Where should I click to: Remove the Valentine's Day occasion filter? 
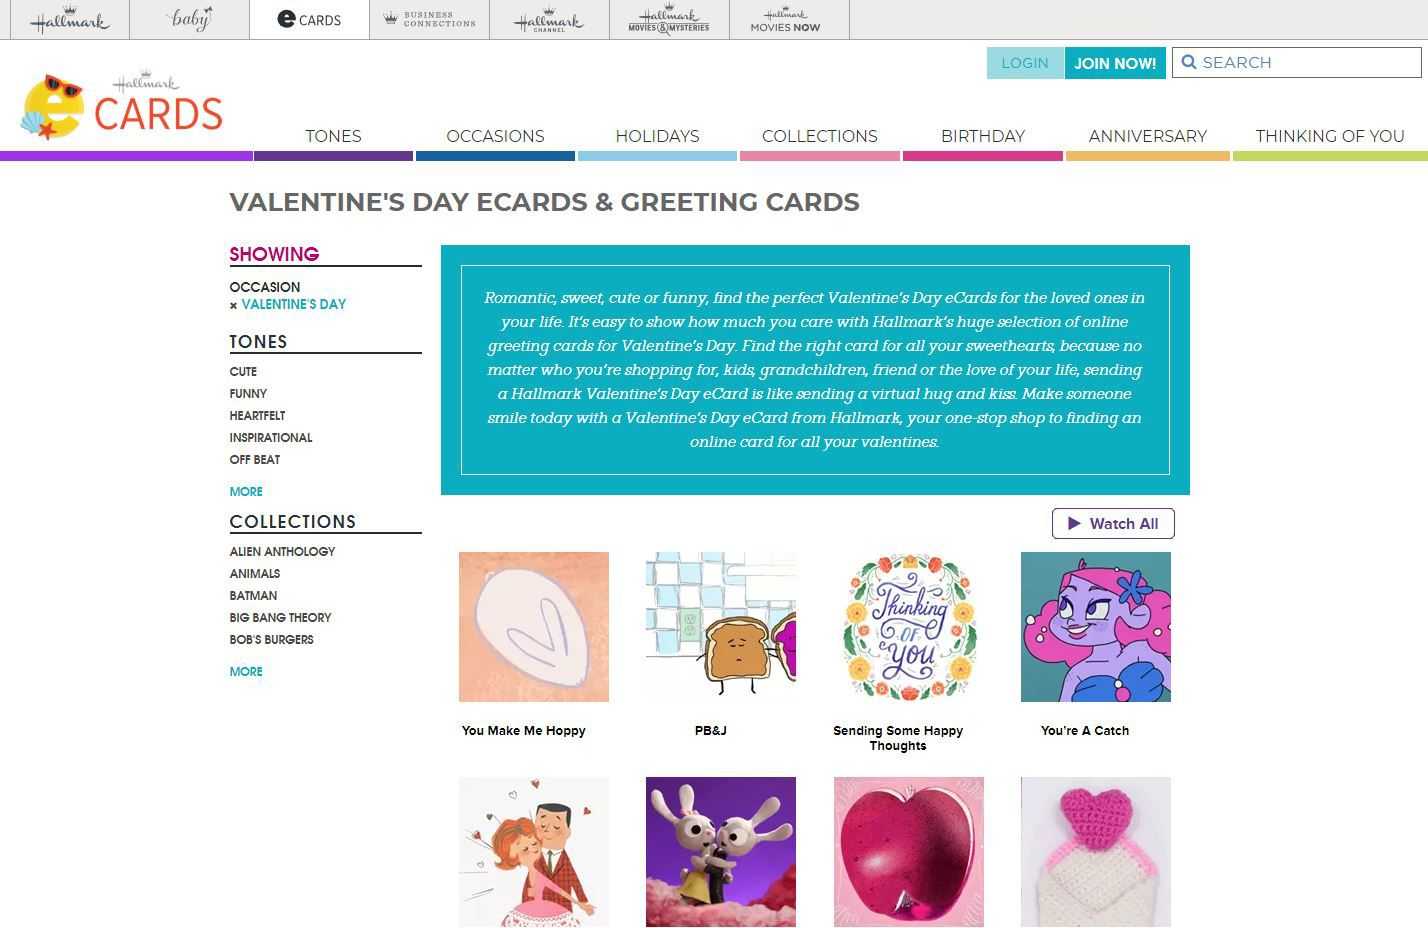pyautogui.click(x=234, y=305)
